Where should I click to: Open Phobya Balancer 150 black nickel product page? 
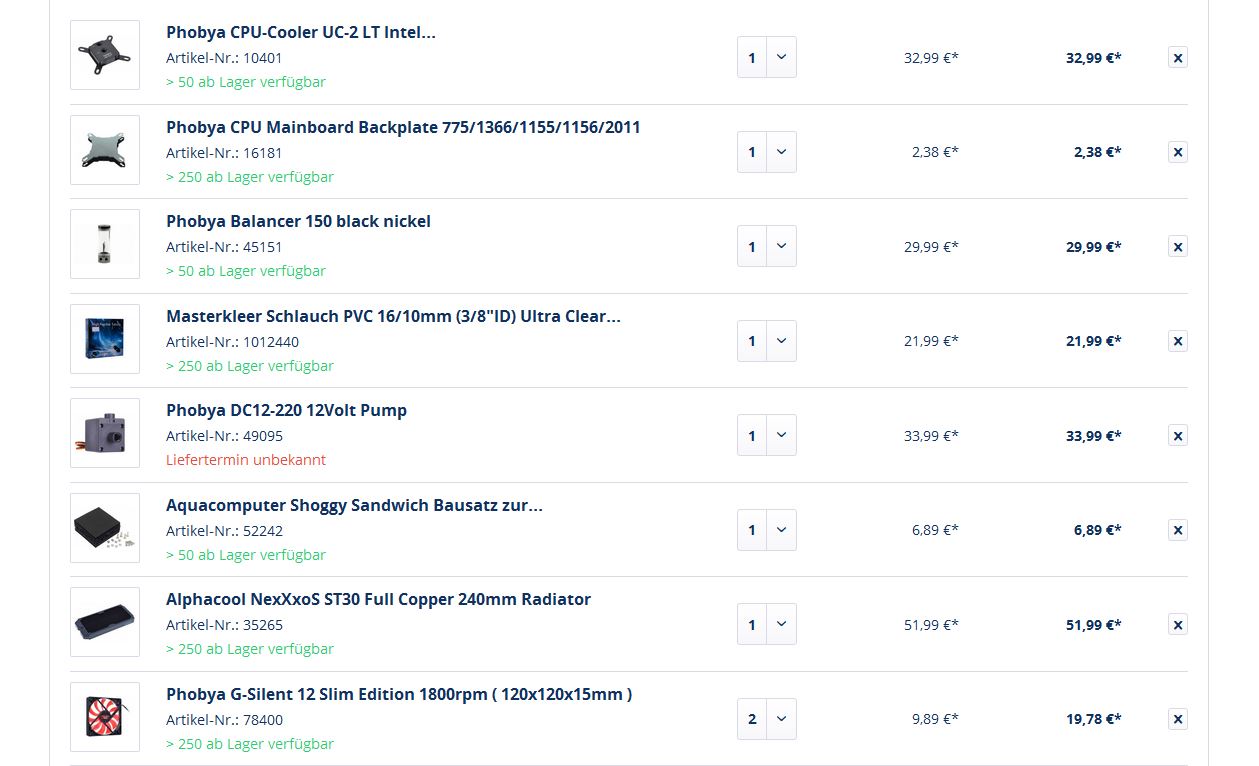point(298,221)
